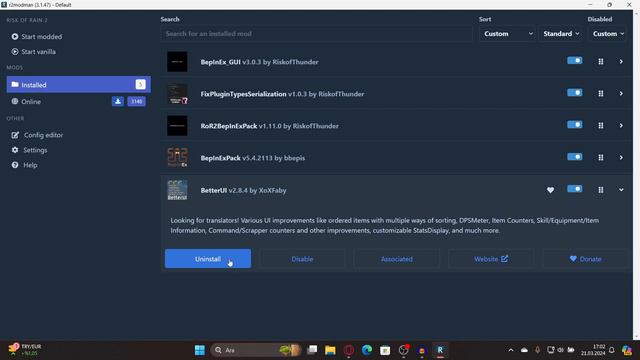The image size is (640, 360).
Task: Open the TRY/EUR widget on taskbar
Action: [24, 350]
